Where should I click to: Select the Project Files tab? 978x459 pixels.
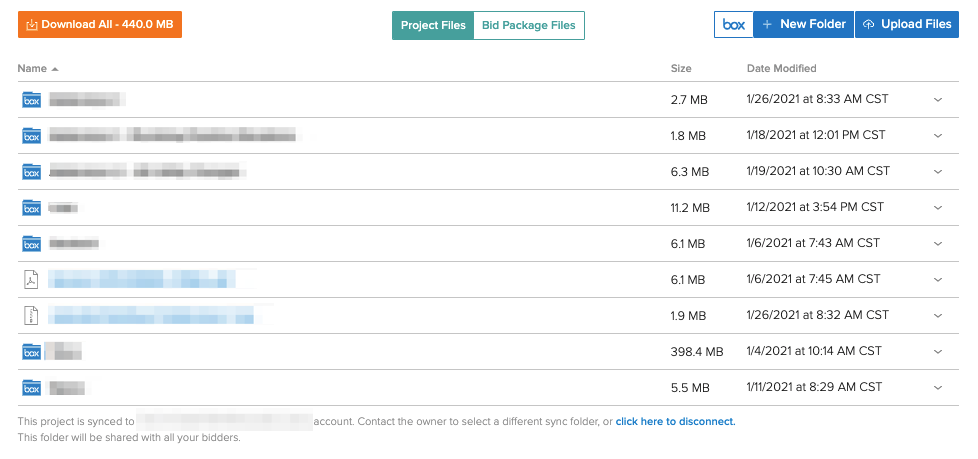432,26
